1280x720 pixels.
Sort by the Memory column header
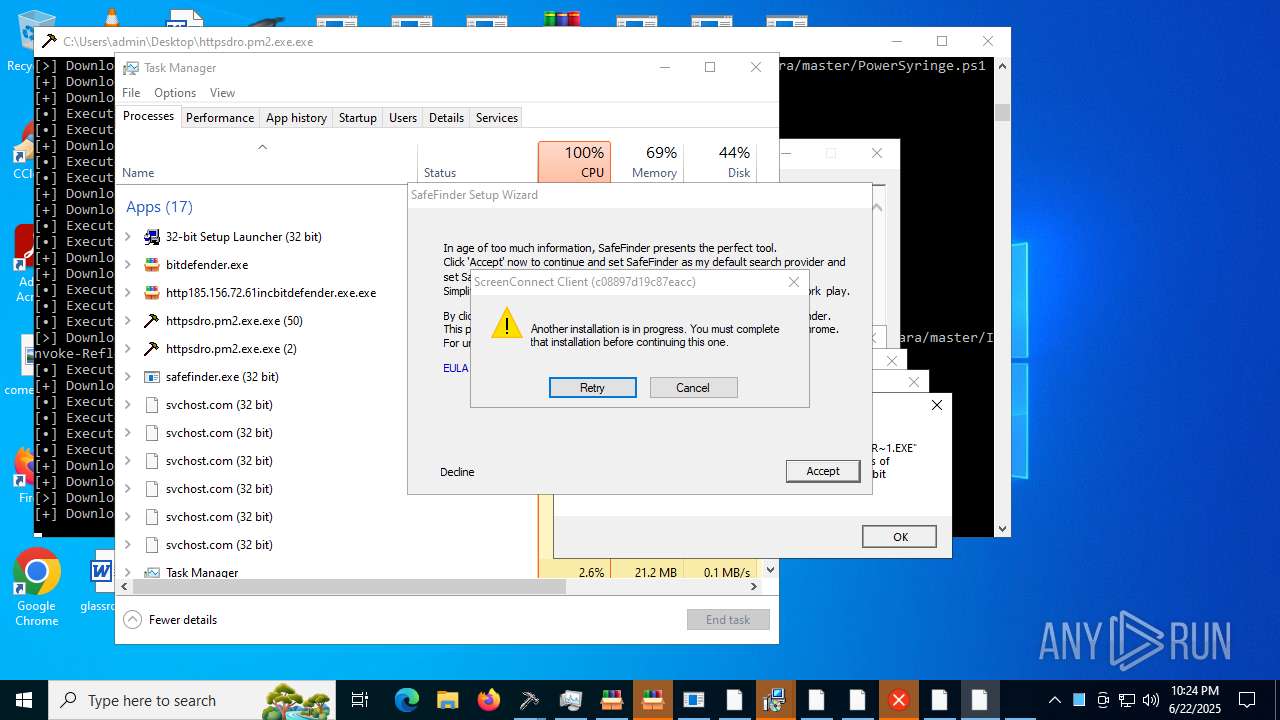[647, 162]
